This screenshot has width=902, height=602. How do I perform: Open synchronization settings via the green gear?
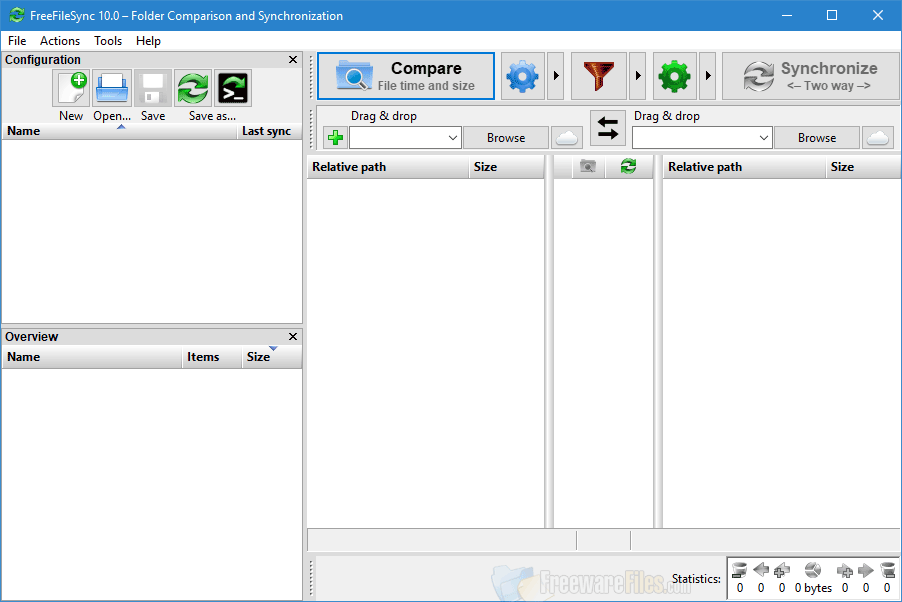pos(674,75)
